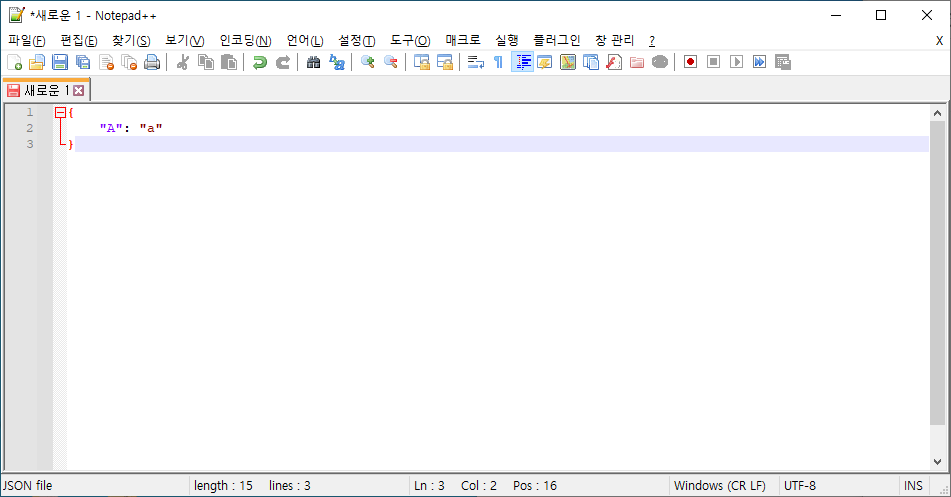
Task: Collapse JSON block fold marker line 1
Action: (x=60, y=112)
